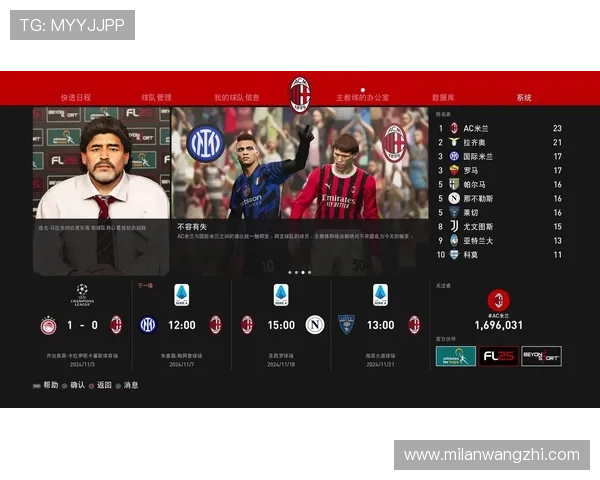
Task: Click the AC米兰 crest in the standings
Action: (x=454, y=128)
